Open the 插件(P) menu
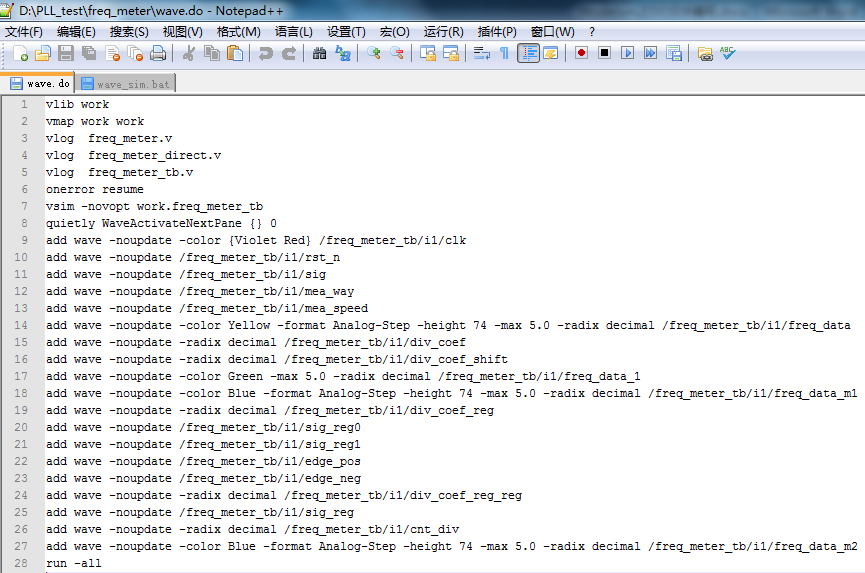Image resolution: width=865 pixels, height=573 pixels. [x=497, y=32]
